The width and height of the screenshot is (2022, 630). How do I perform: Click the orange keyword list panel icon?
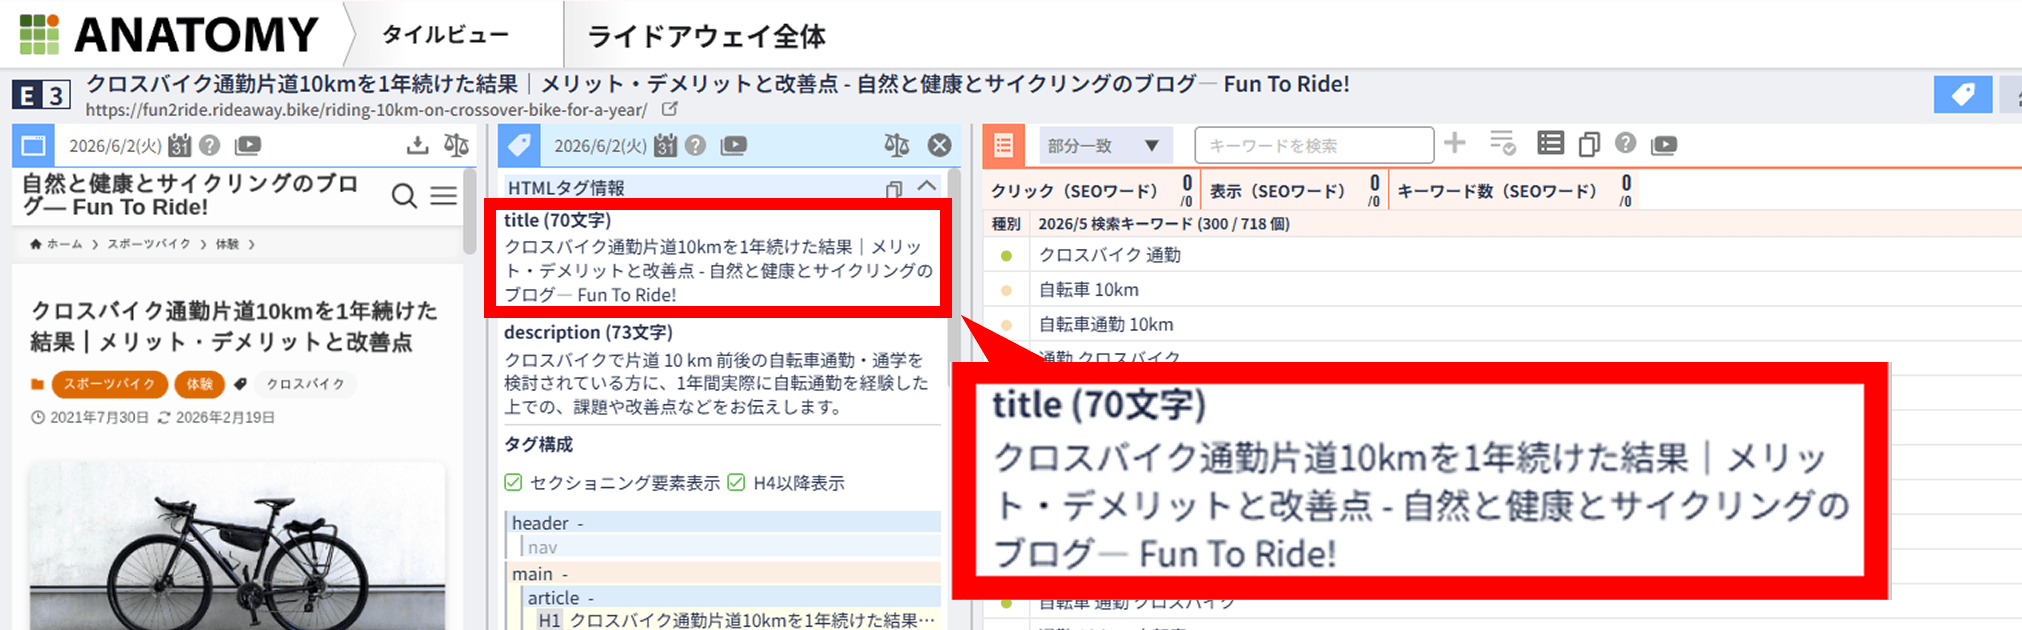1003,146
